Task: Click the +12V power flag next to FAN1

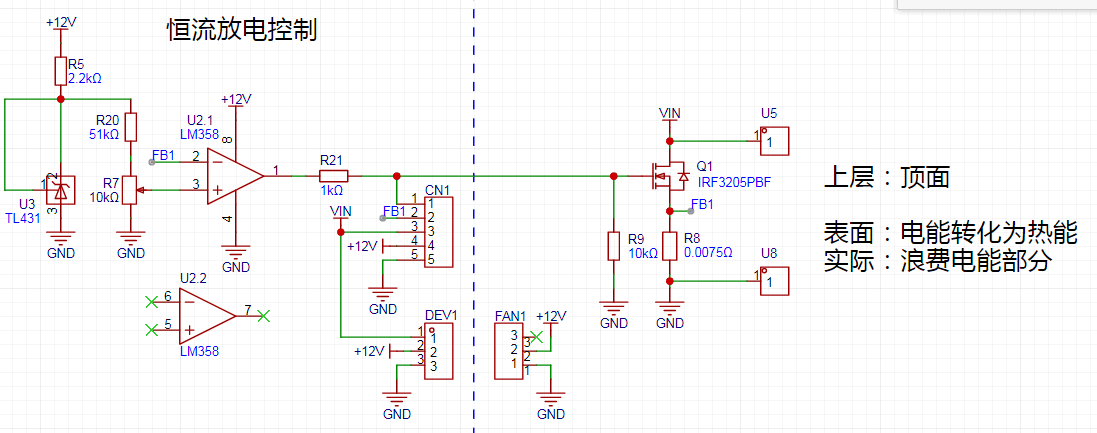Action: coord(551,319)
